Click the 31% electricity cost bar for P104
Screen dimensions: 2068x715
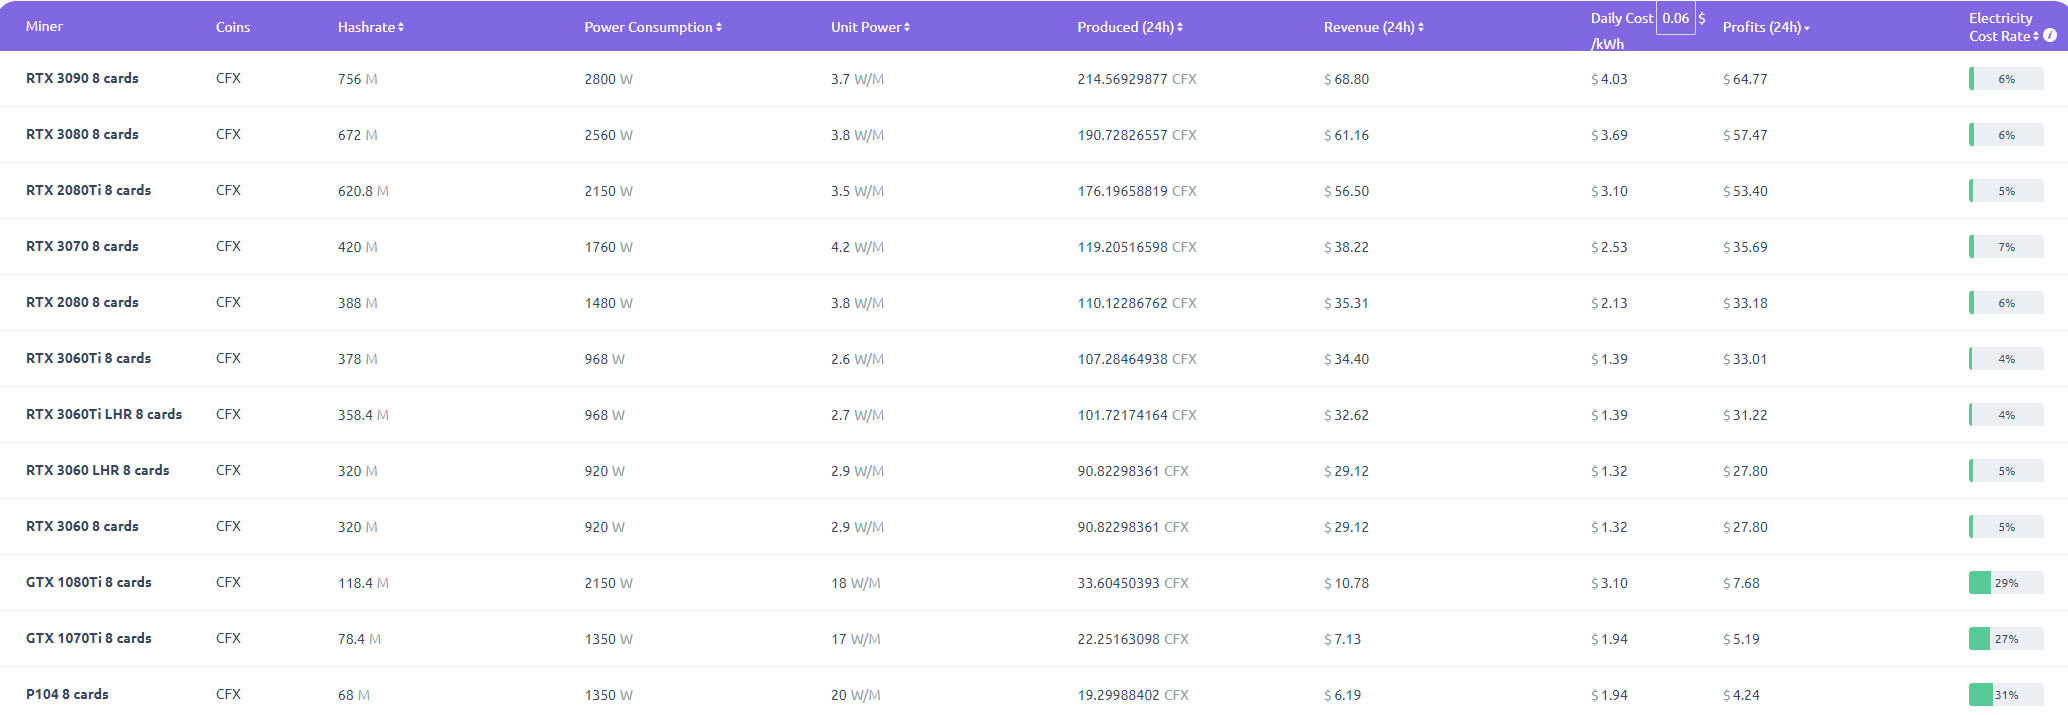(x=2005, y=694)
